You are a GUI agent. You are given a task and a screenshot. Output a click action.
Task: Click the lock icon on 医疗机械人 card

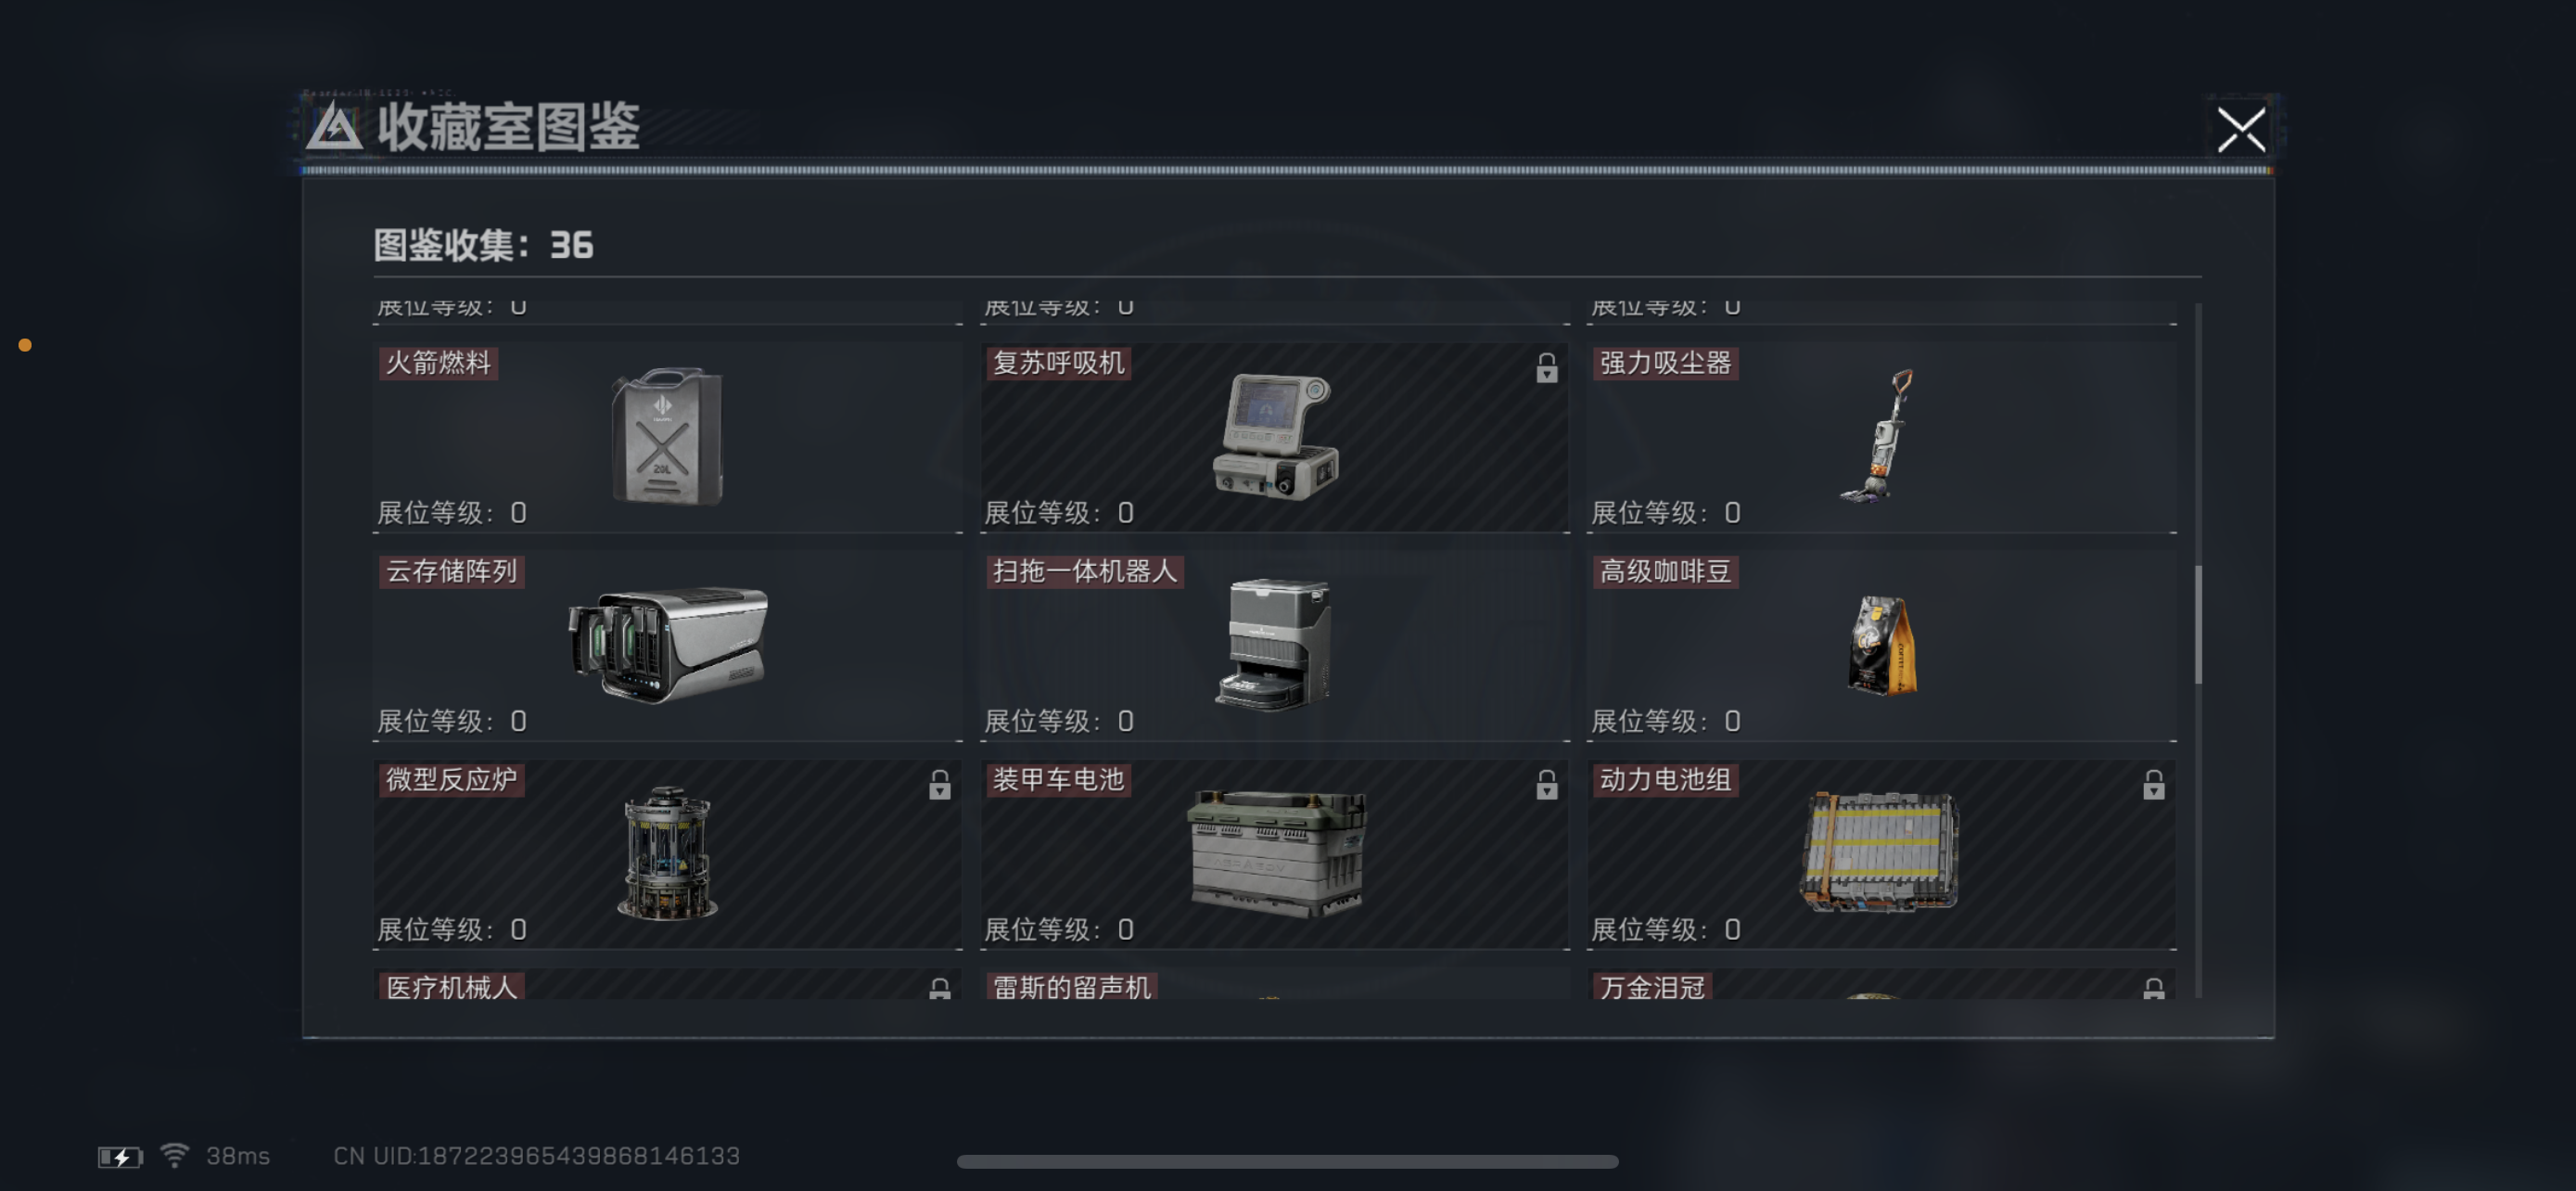click(939, 989)
